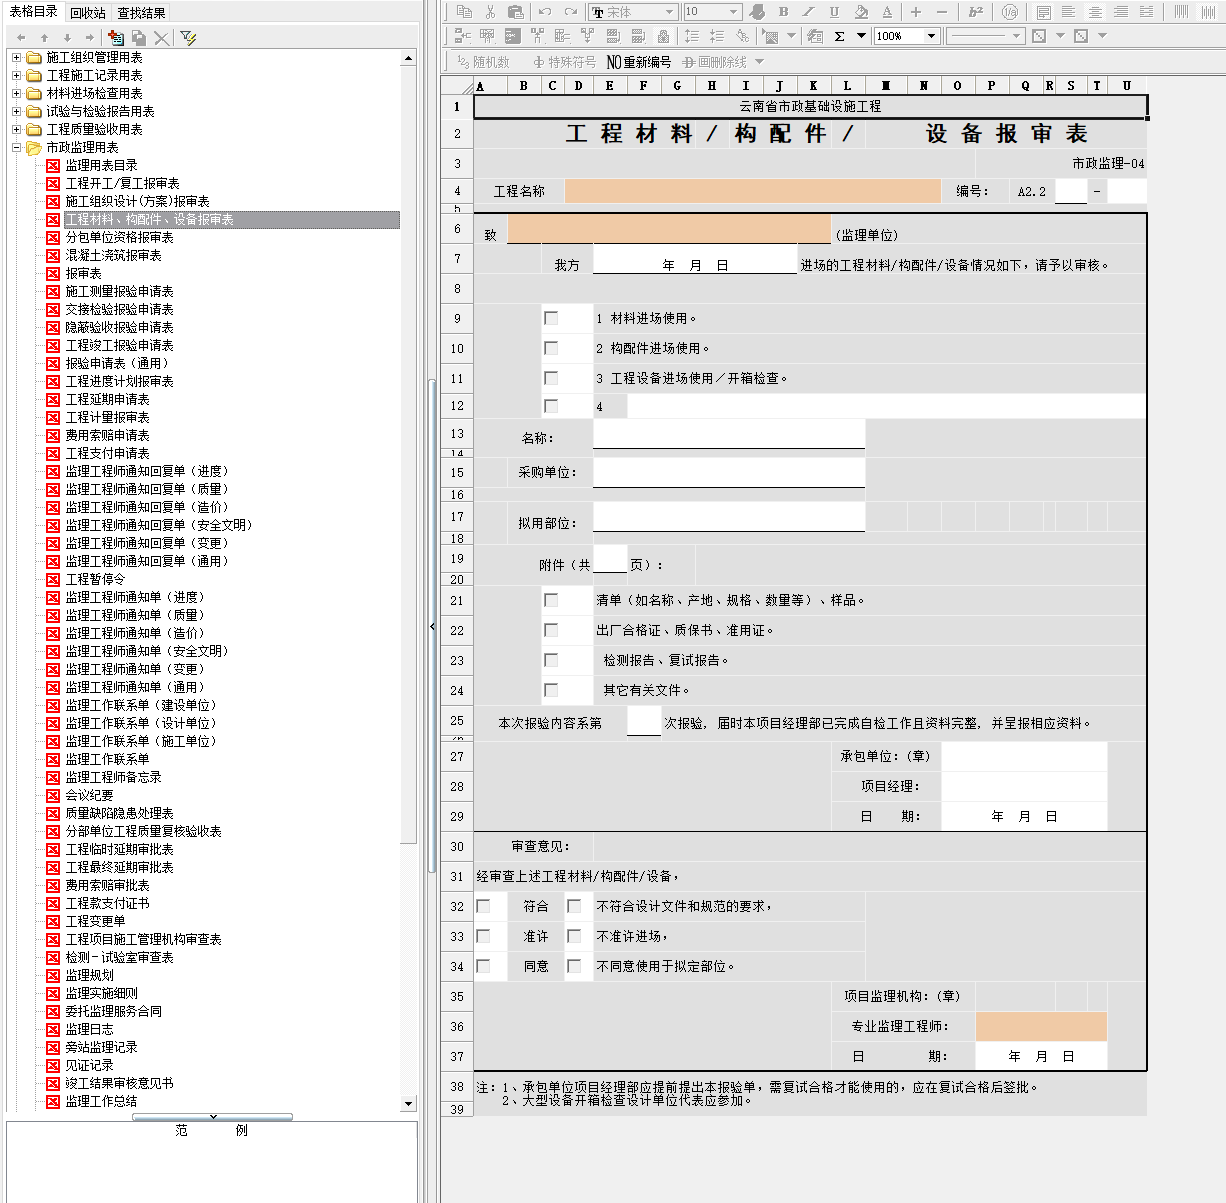Click the orange 专业监理工程师 signature cell
Viewport: 1226px width, 1203px height.
pyautogui.click(x=1041, y=1026)
